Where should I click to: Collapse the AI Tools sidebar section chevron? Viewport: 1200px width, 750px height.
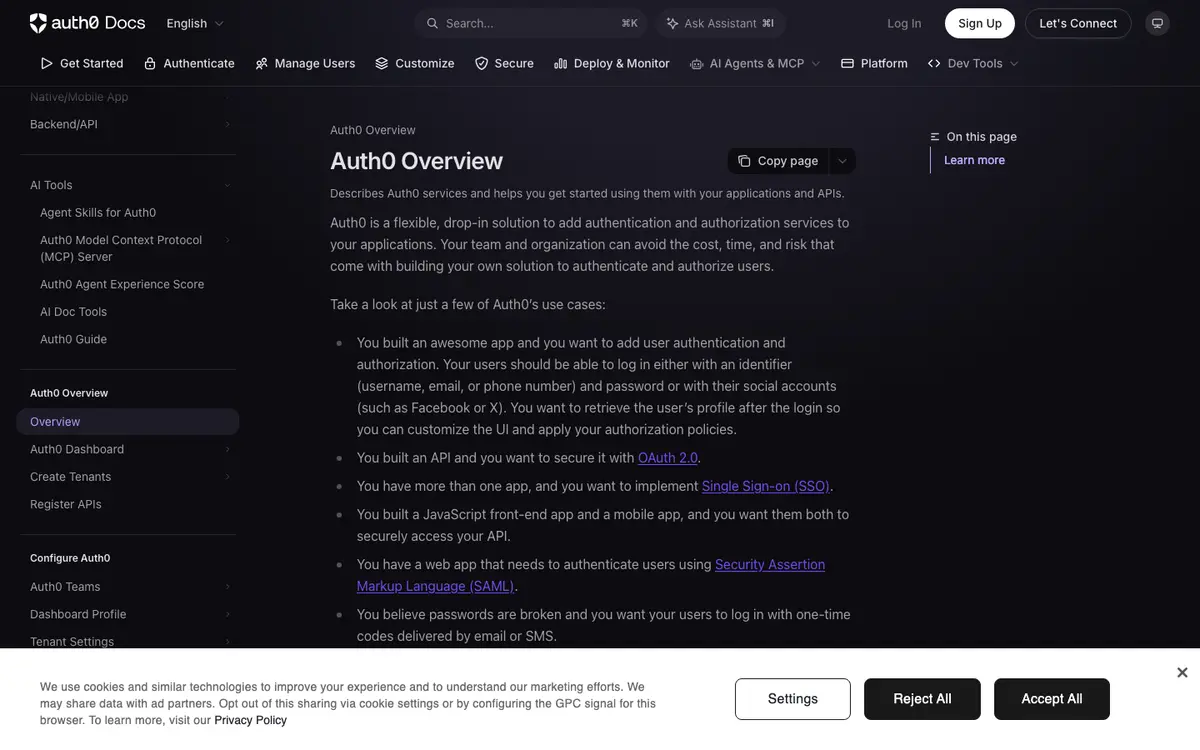(x=227, y=185)
